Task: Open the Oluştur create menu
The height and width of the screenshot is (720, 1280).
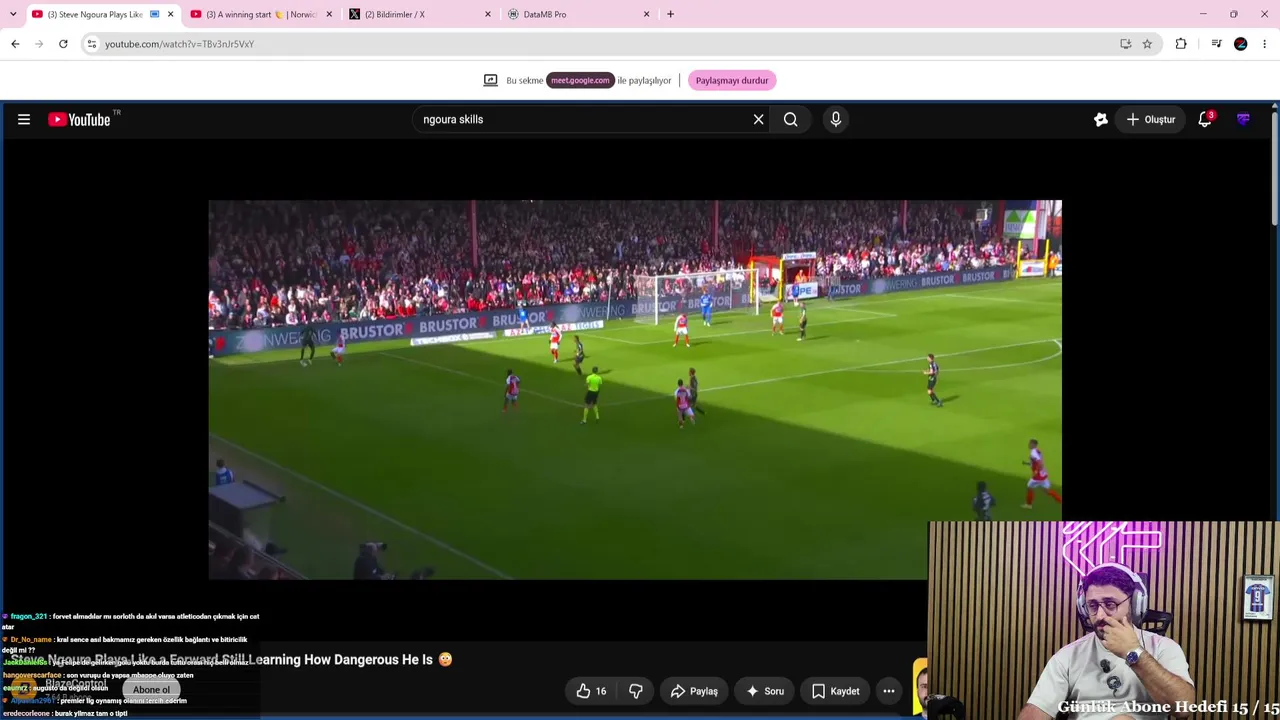Action: coord(1151,120)
